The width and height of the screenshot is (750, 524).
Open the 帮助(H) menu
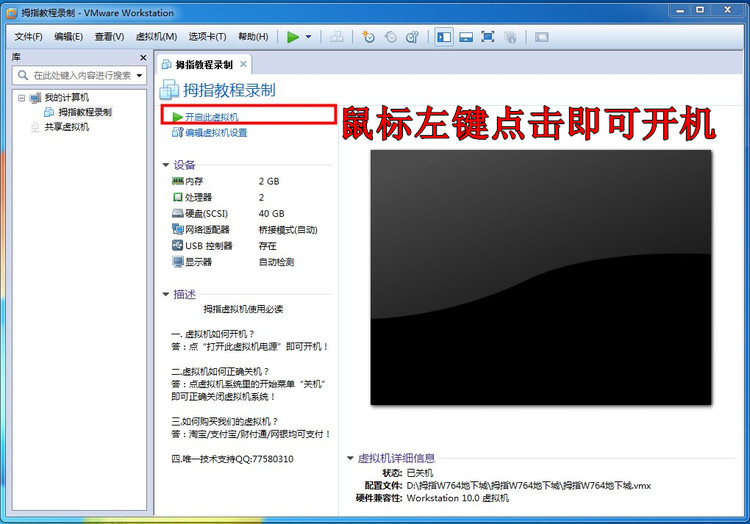pyautogui.click(x=253, y=37)
